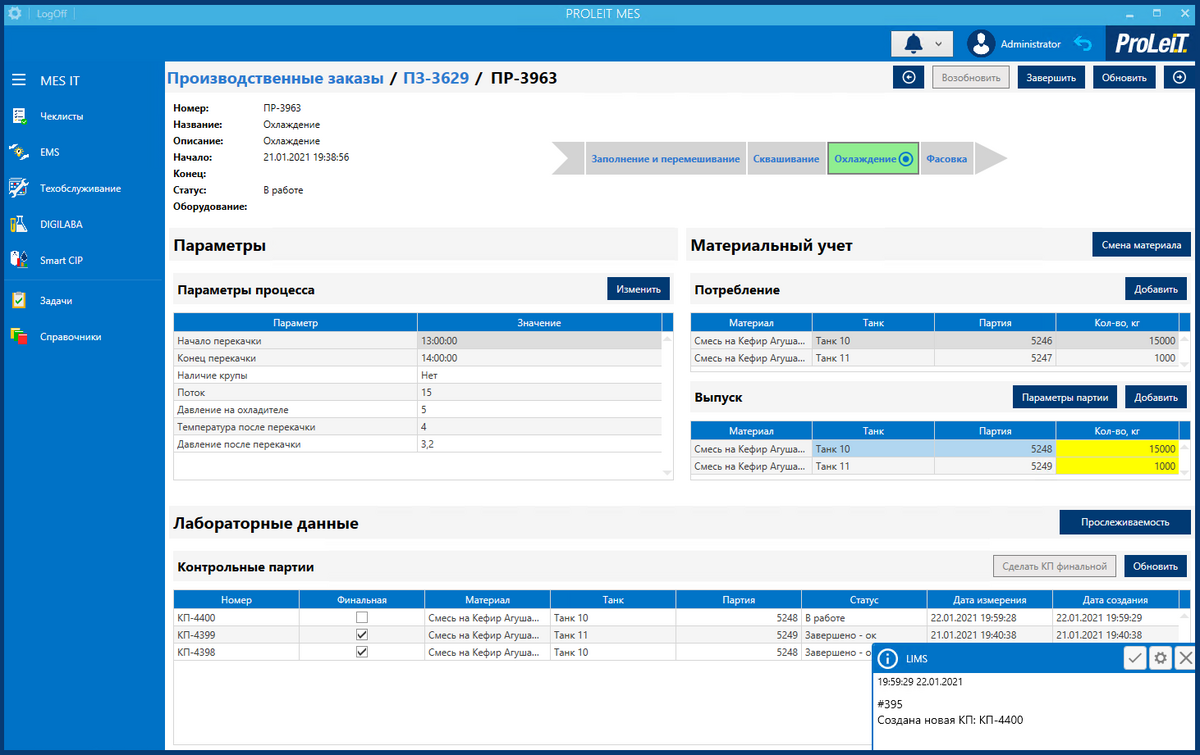The height and width of the screenshot is (755, 1200).
Task: Go to Техобслуживание in the sidebar
Action: pos(82,188)
